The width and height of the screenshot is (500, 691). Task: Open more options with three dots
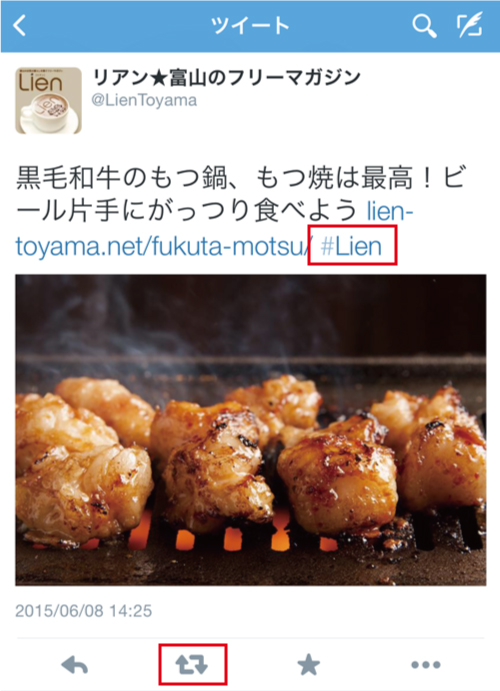click(x=426, y=665)
